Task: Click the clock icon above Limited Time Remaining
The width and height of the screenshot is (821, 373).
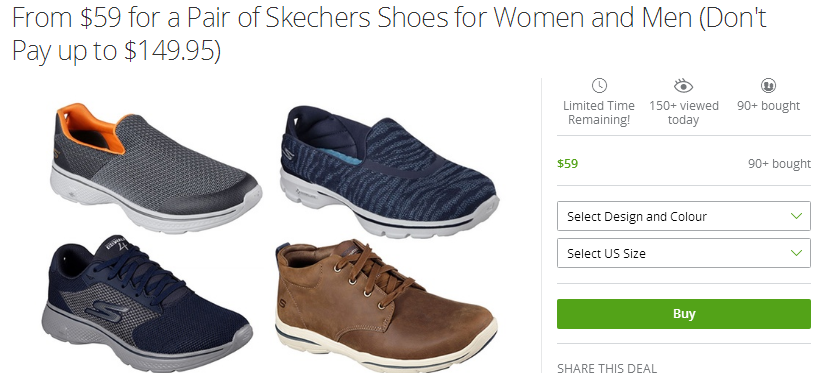Action: [599, 85]
